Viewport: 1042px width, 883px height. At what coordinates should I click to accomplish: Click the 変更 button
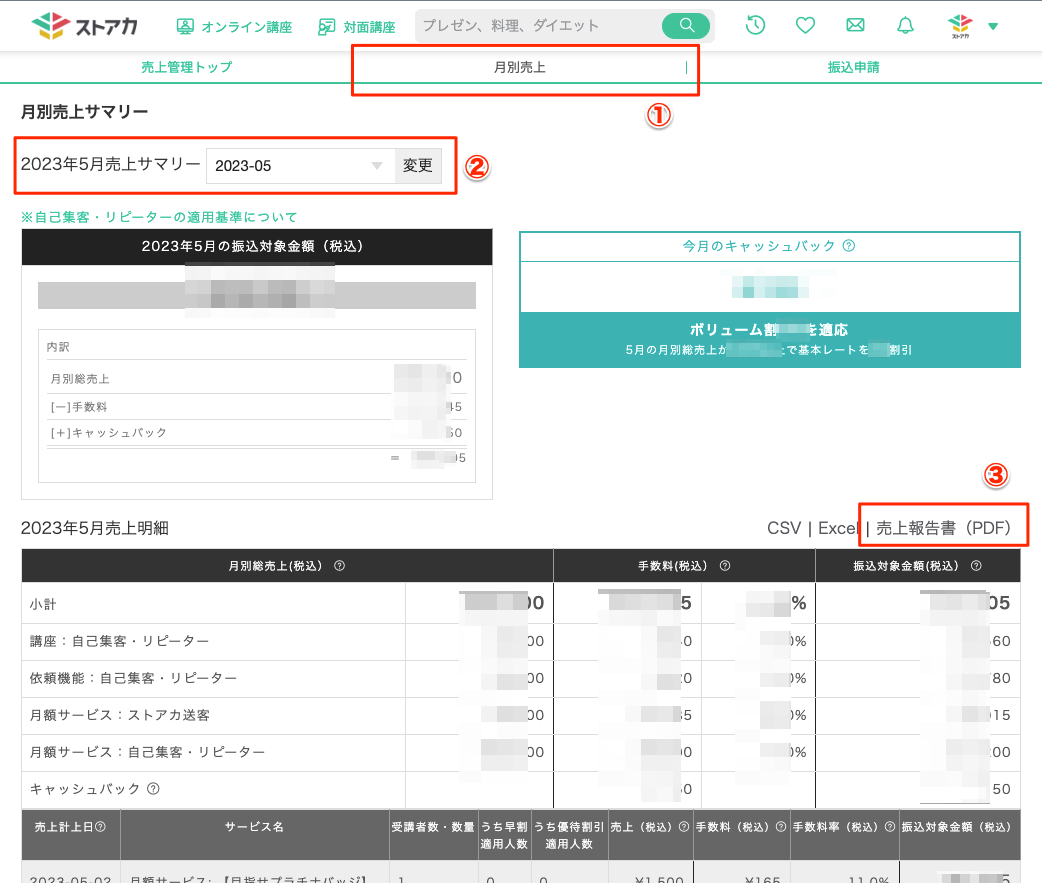click(x=418, y=165)
